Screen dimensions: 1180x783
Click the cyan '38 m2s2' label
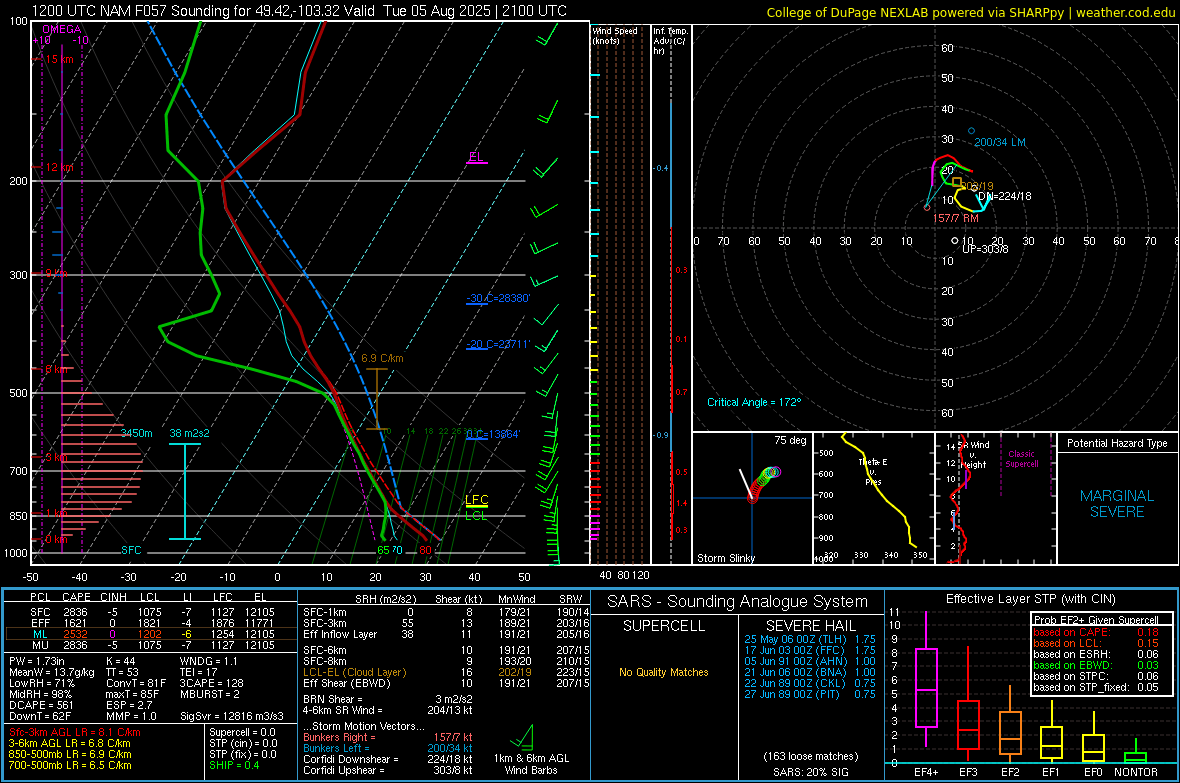coord(190,433)
